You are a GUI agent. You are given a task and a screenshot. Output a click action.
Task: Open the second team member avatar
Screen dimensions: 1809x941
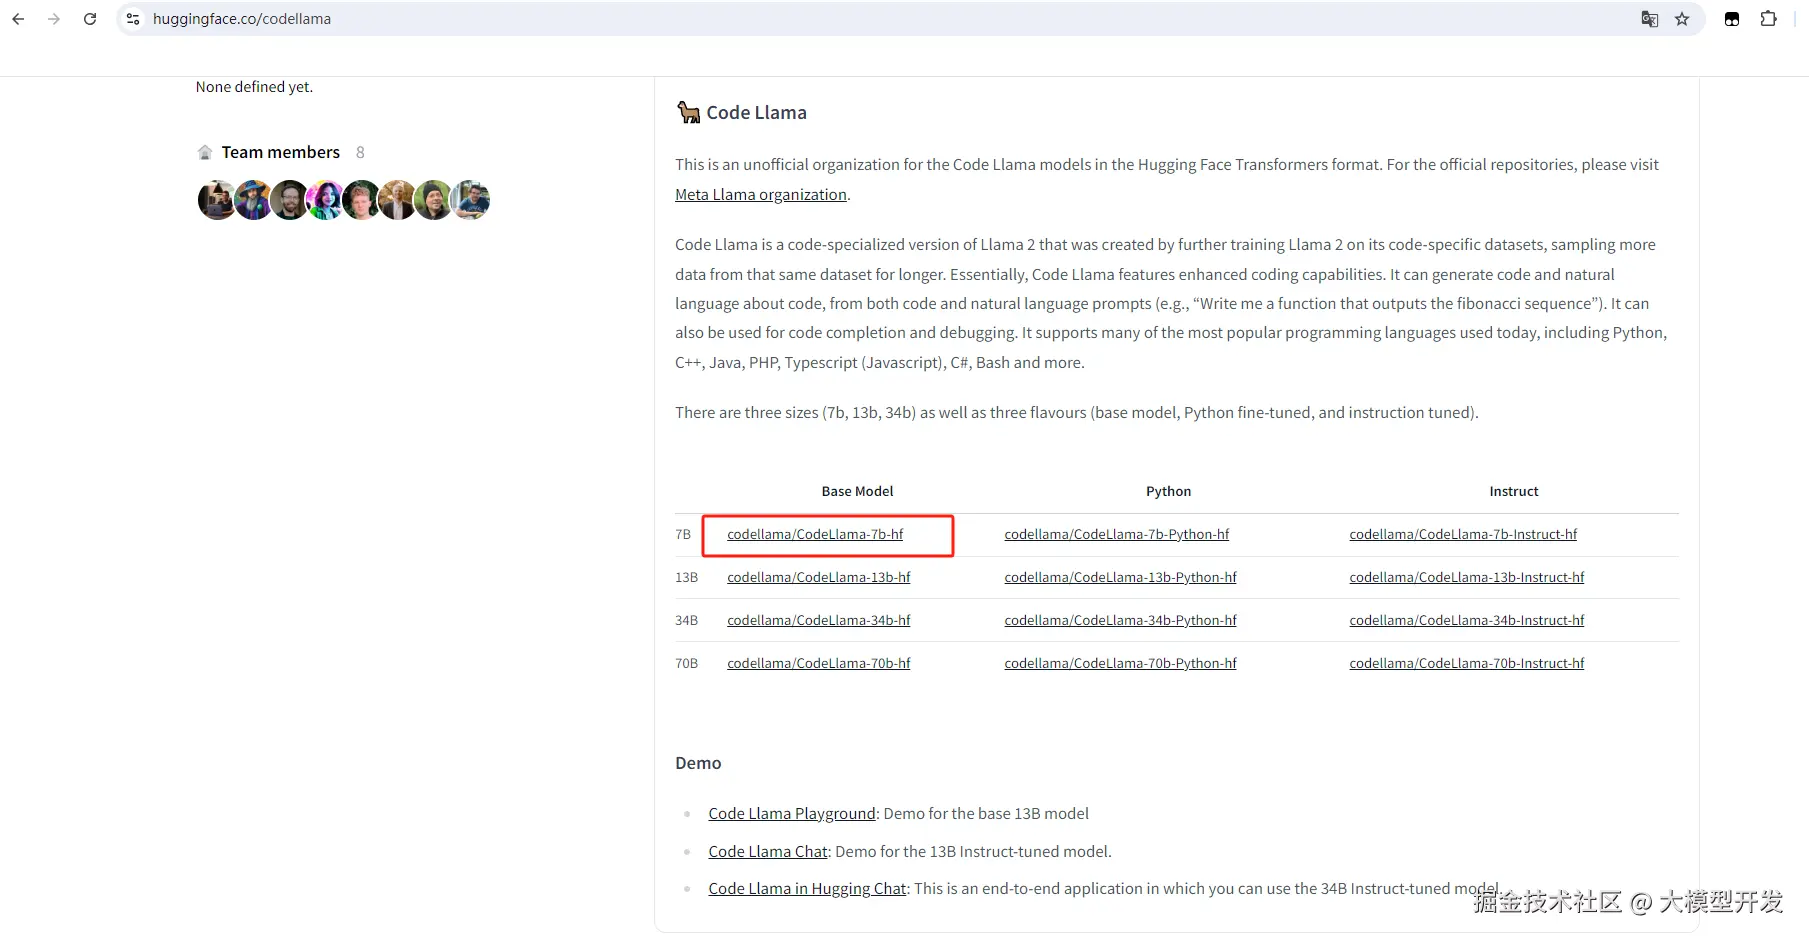coord(252,200)
